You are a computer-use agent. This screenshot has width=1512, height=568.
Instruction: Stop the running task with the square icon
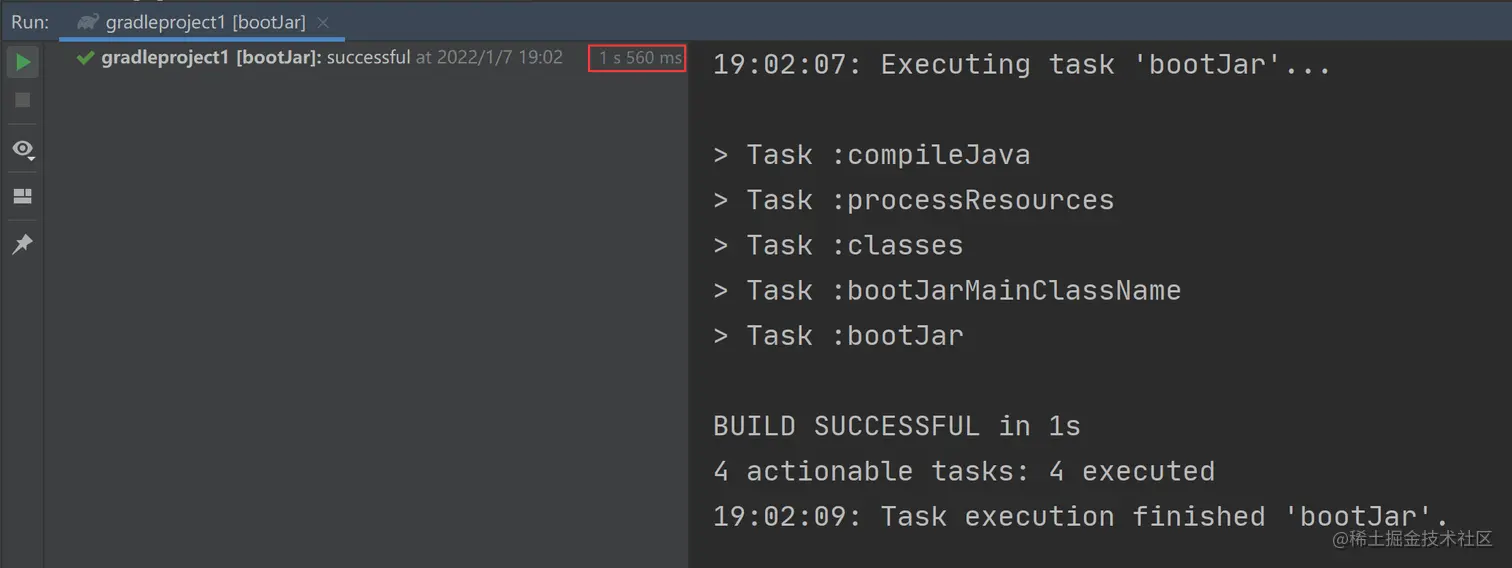[22, 100]
